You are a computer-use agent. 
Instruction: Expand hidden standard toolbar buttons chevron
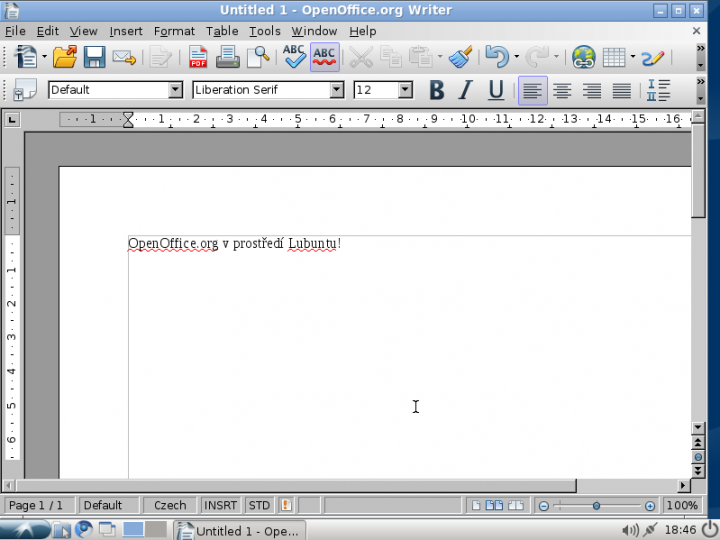[700, 48]
